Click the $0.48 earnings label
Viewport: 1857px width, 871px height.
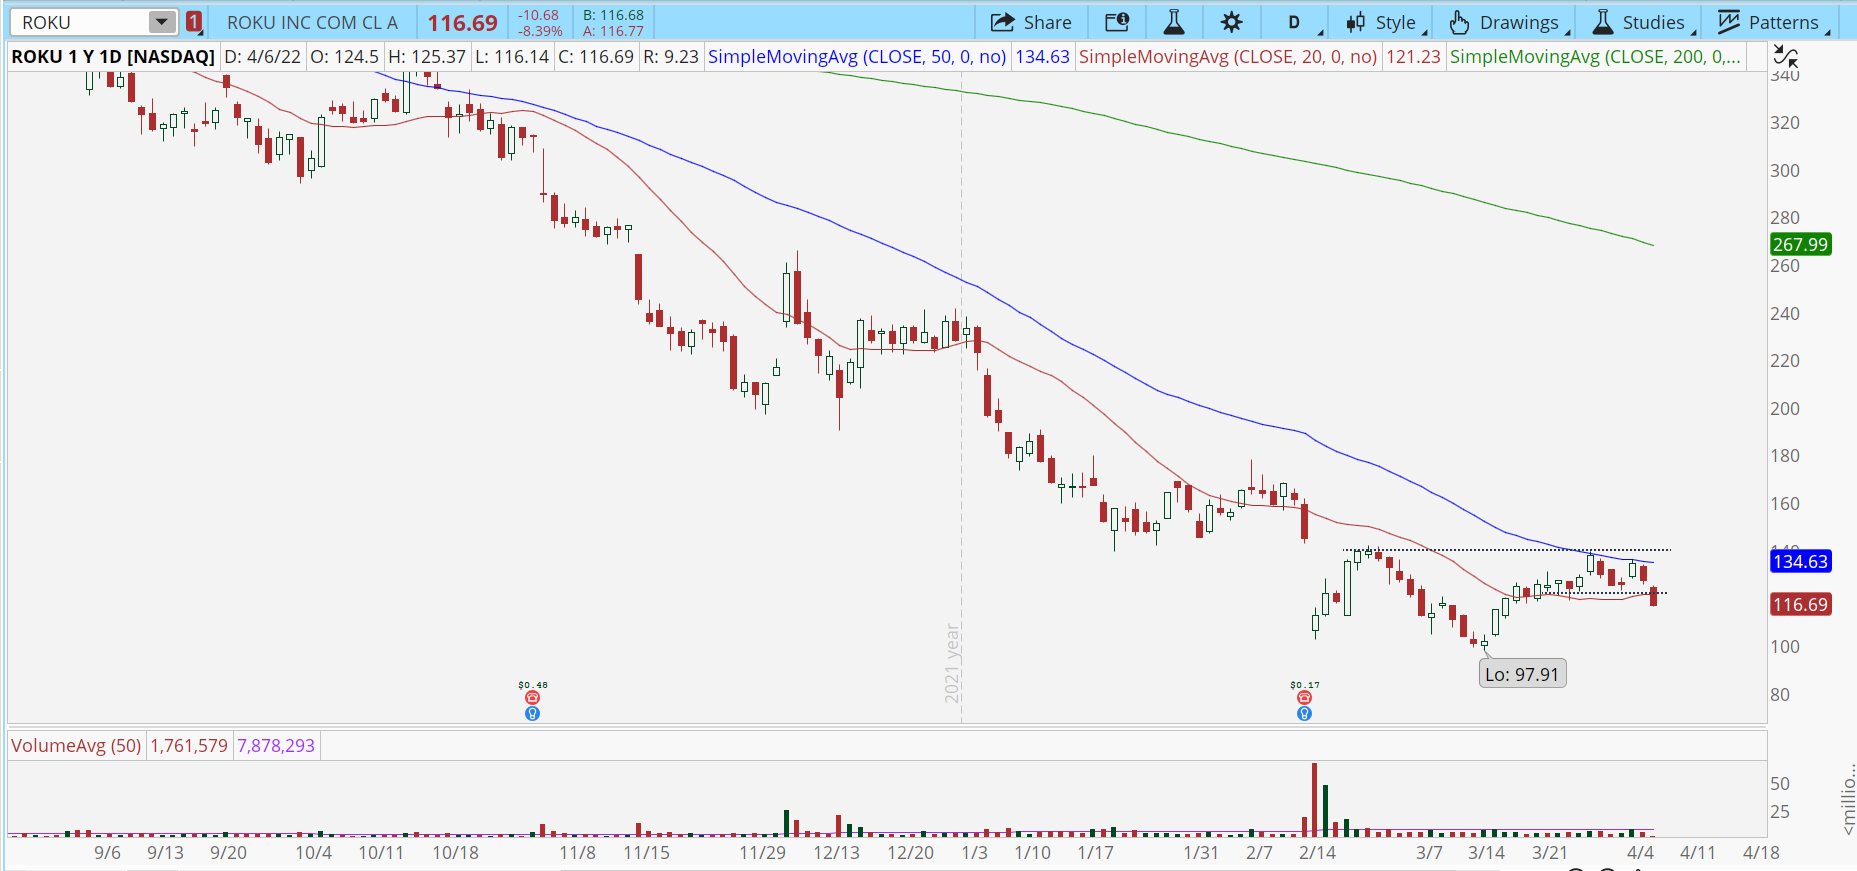(x=533, y=685)
